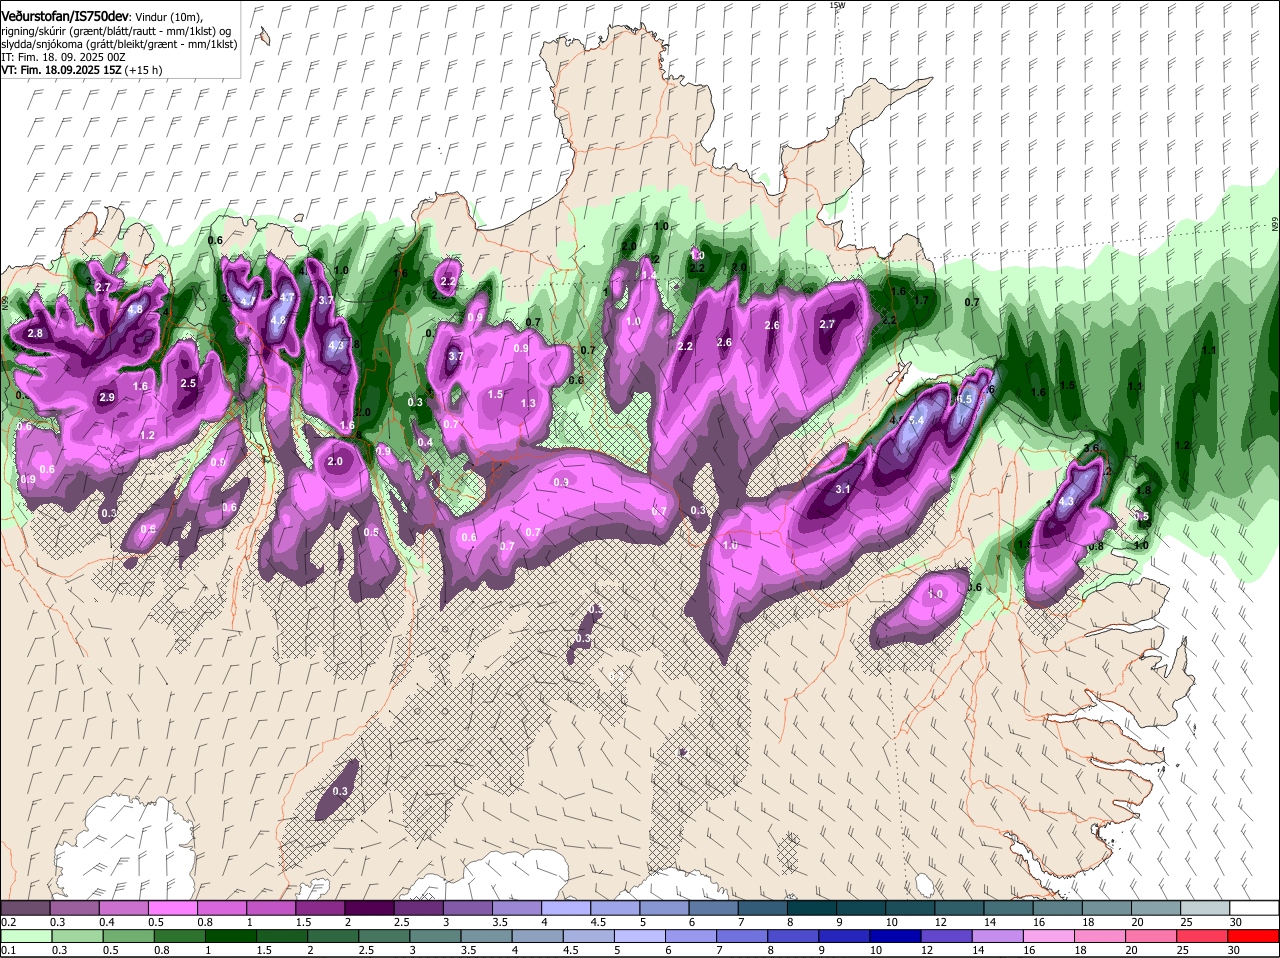Click the 2.8 value near the west coast
This screenshot has width=1280, height=958.
point(36,333)
